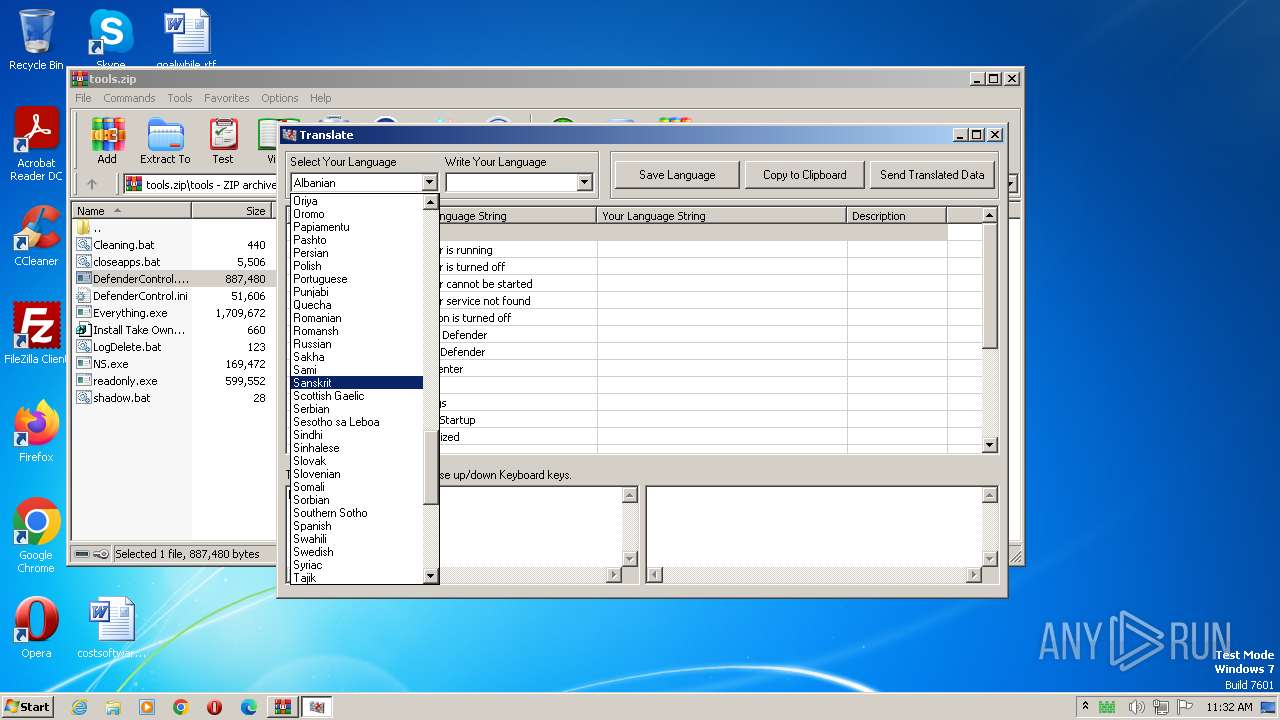Click the Opera icon in taskbar
This screenshot has height=720, width=1280.
[x=215, y=707]
